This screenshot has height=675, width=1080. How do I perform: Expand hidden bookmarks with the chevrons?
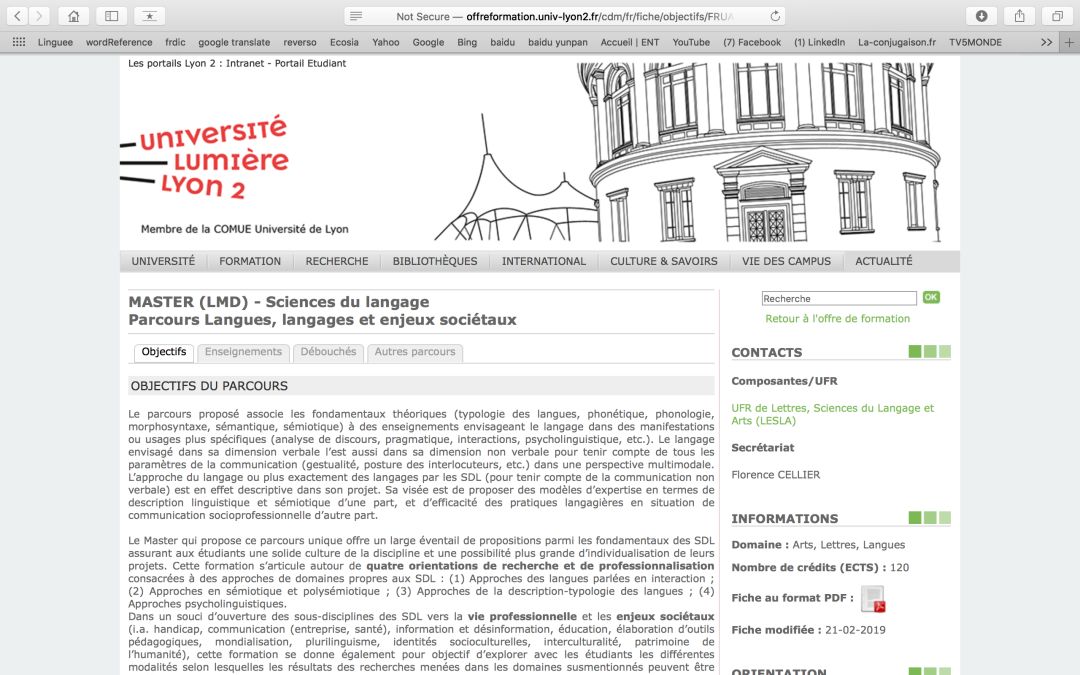pos(1046,42)
